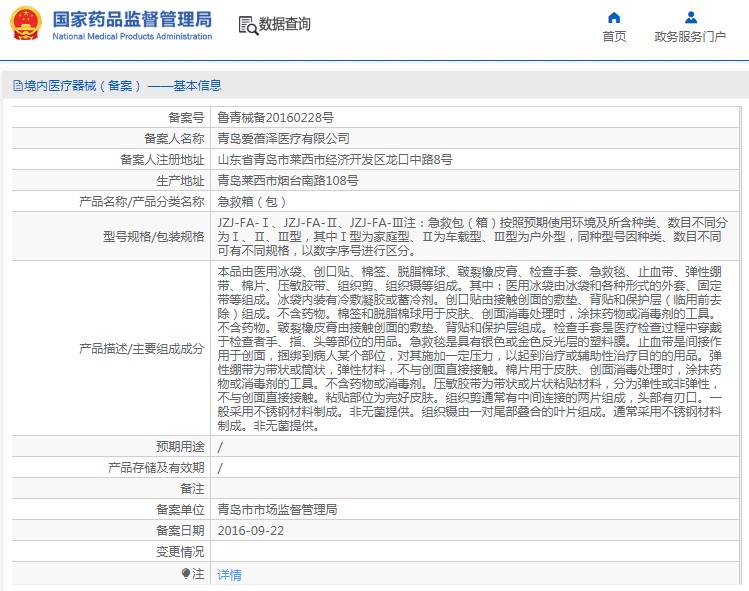
Task: Click the home icon above 首页
Action: coord(614,17)
